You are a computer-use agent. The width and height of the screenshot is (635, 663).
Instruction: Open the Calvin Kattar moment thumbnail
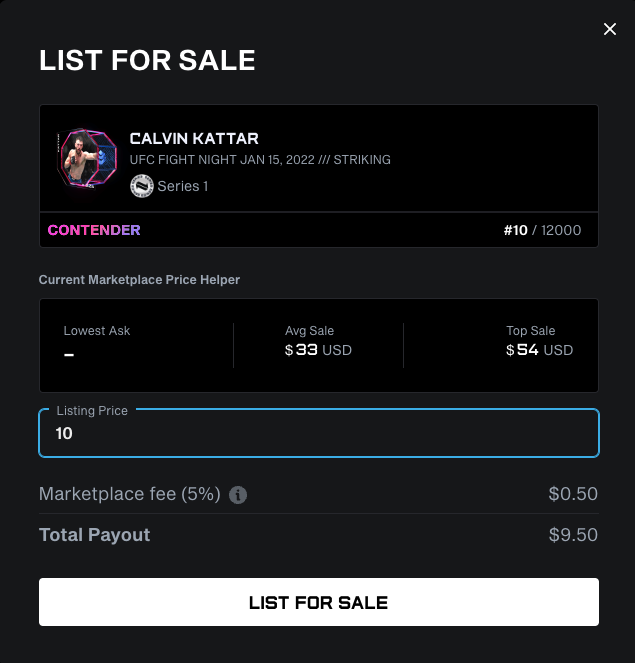pos(87,159)
